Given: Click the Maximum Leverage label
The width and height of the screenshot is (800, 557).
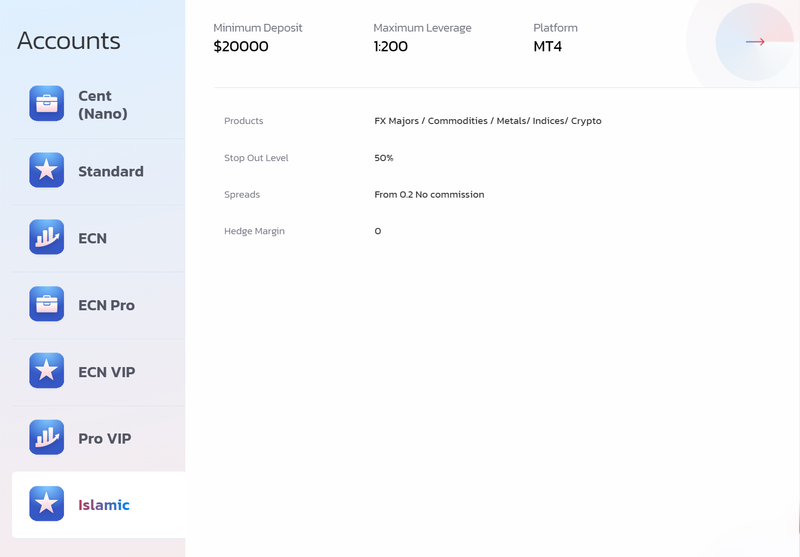Looking at the screenshot, I should click(422, 28).
